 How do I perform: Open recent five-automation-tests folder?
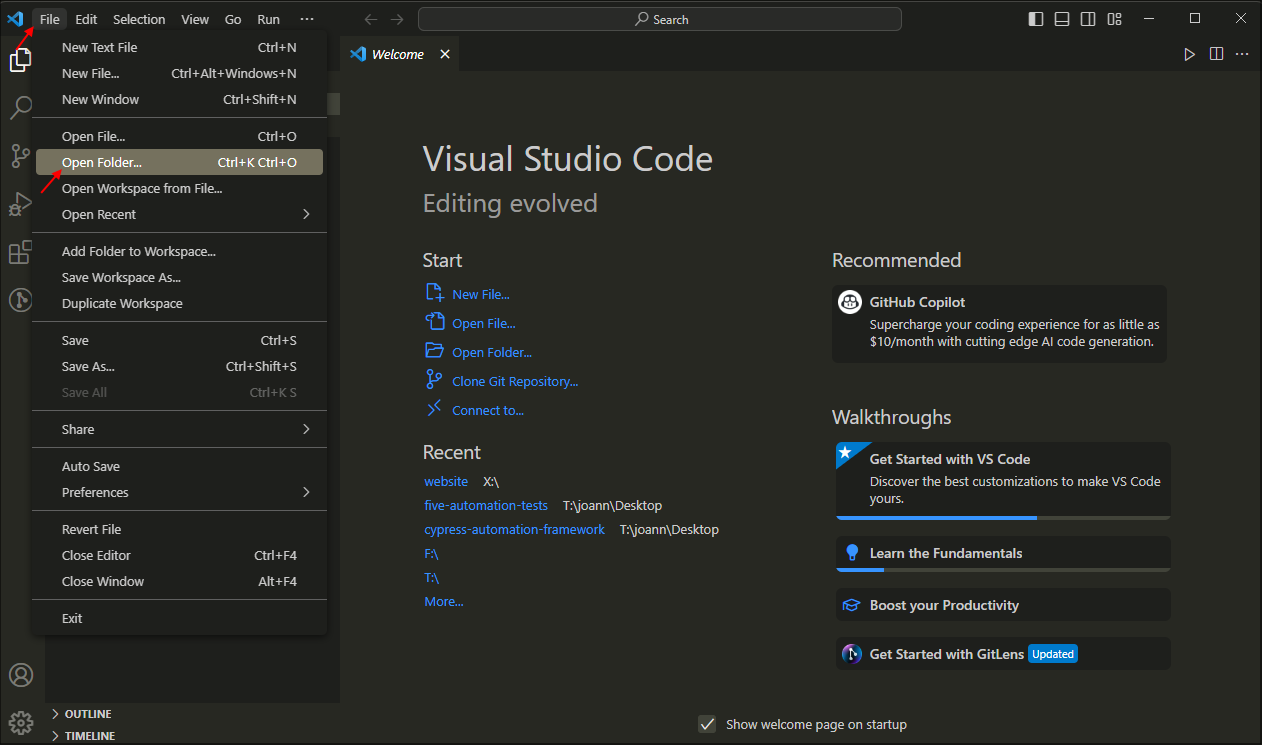click(486, 505)
